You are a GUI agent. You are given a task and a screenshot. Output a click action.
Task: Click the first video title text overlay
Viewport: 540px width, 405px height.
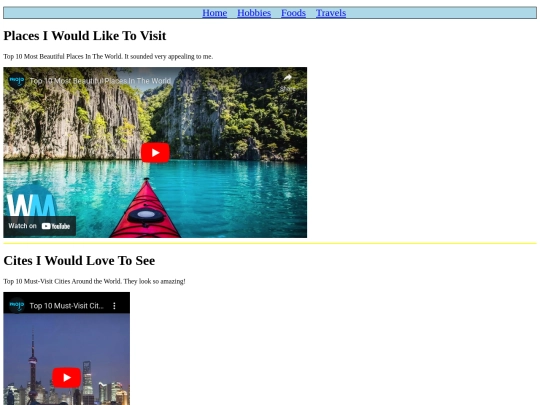tap(100, 81)
